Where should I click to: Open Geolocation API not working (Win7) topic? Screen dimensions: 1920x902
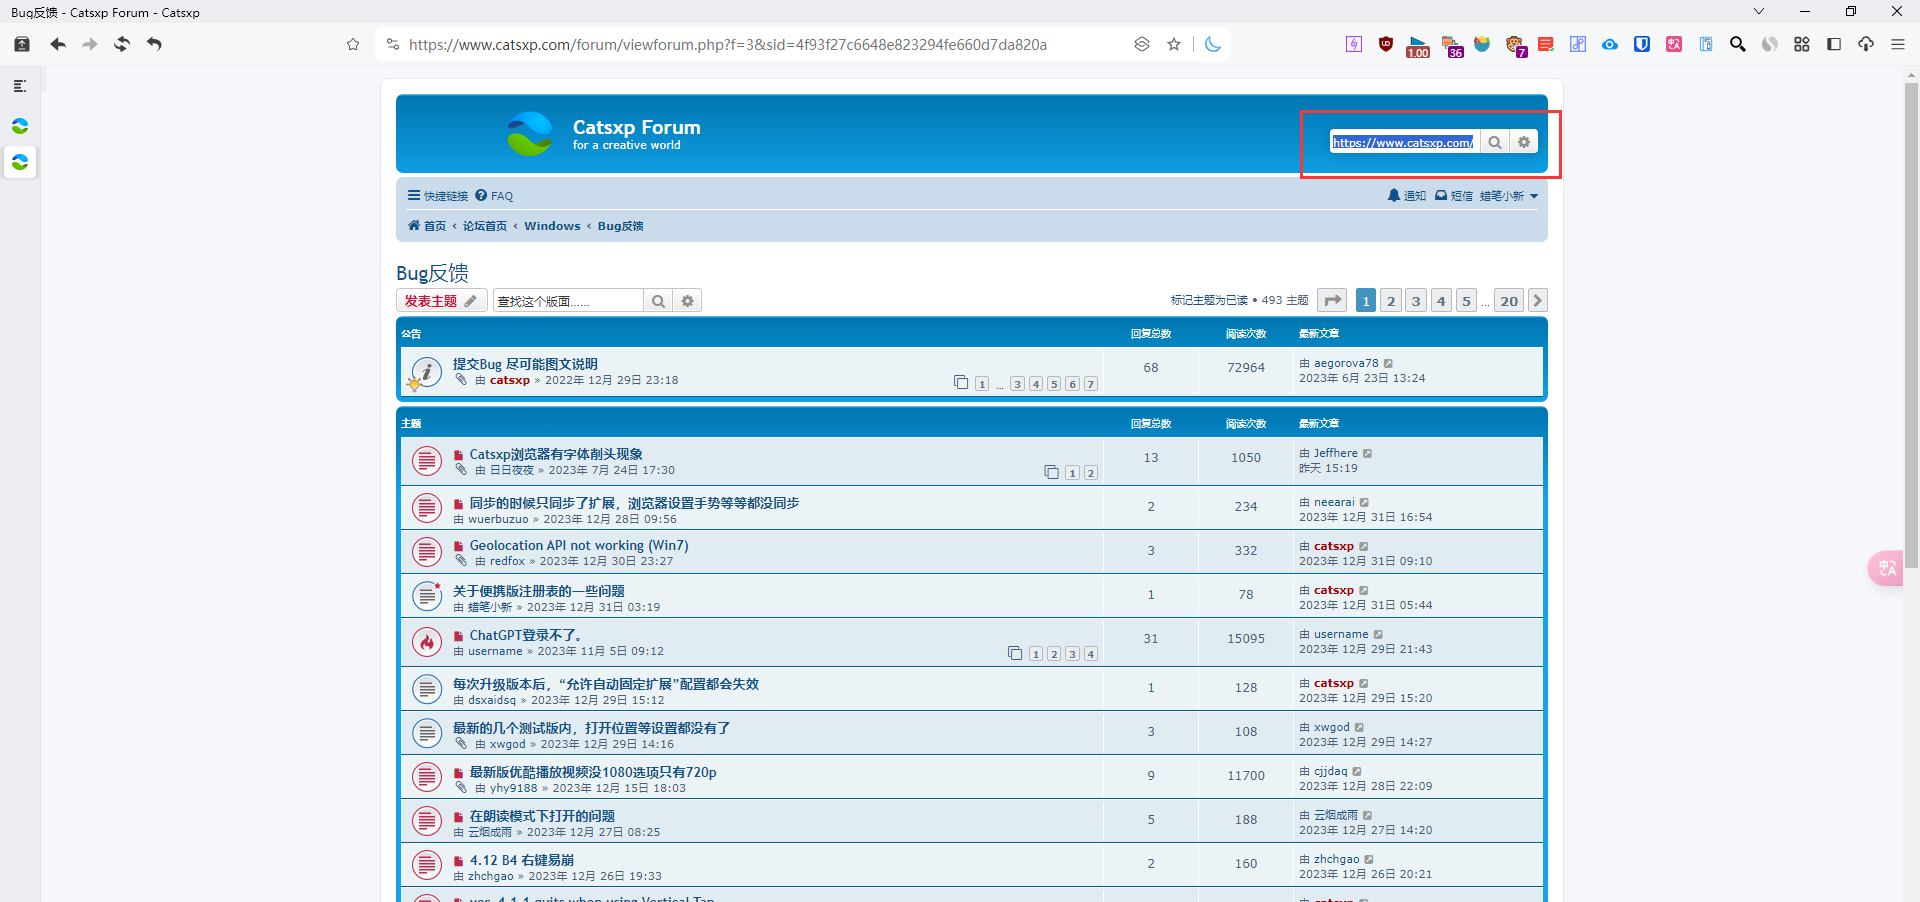(579, 545)
